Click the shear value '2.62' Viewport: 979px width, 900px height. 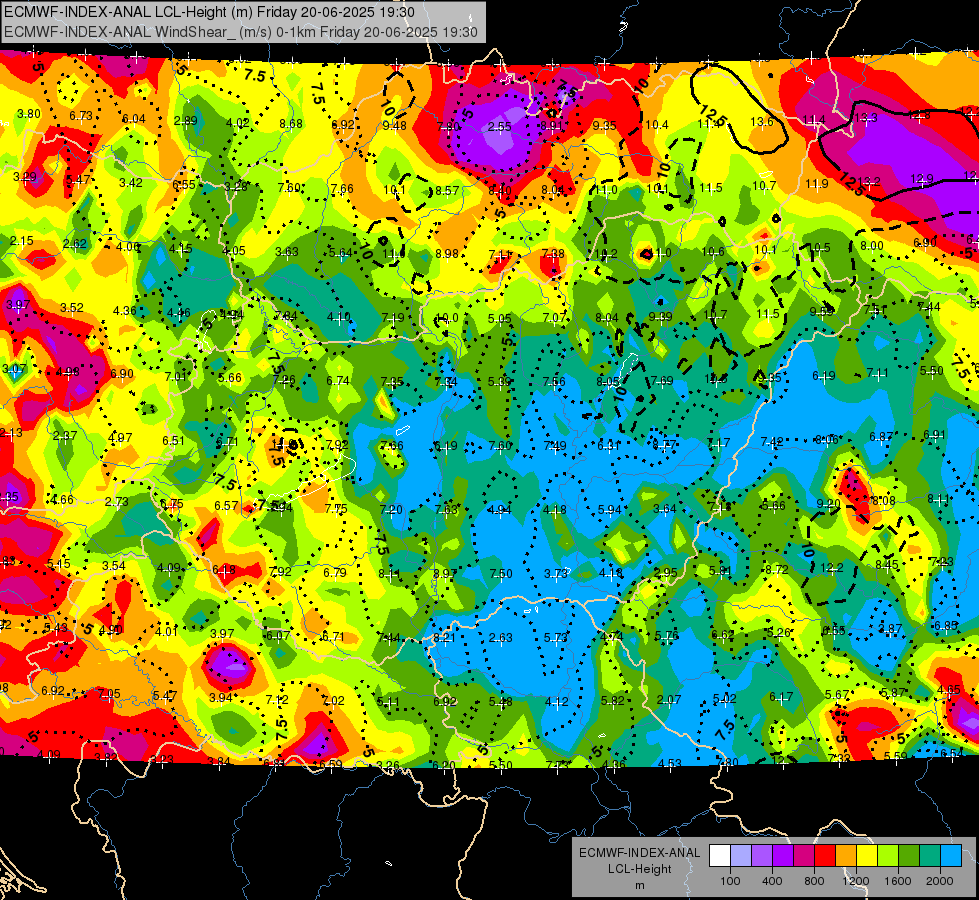tap(75, 244)
